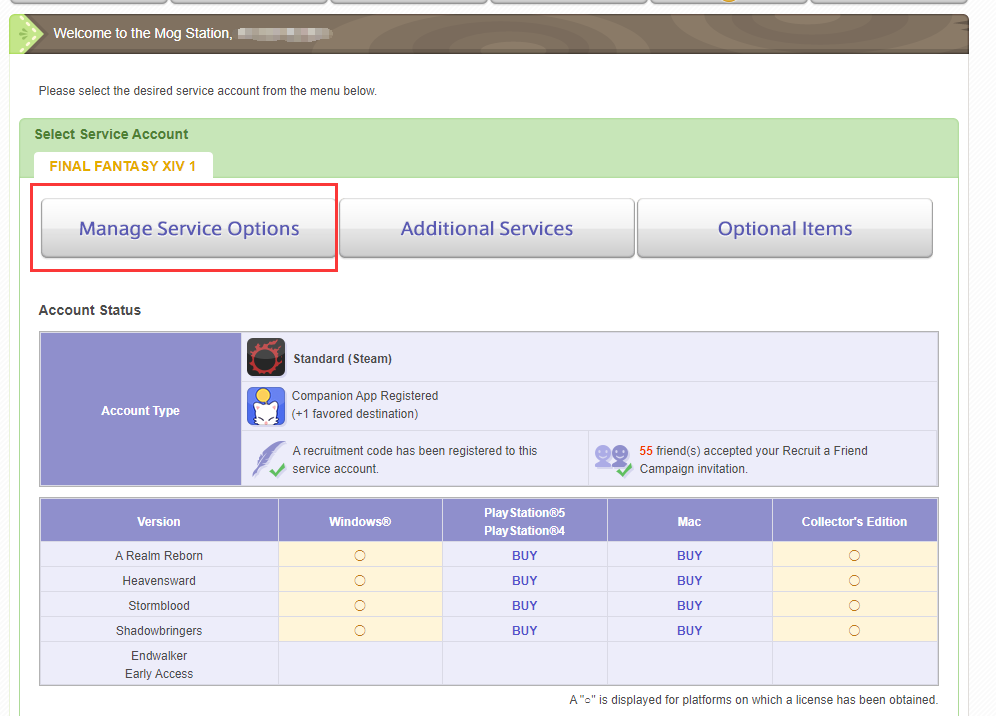The height and width of the screenshot is (716, 996).
Task: Click the 'Welcome to the Mog Station' banner text
Action: [142, 33]
